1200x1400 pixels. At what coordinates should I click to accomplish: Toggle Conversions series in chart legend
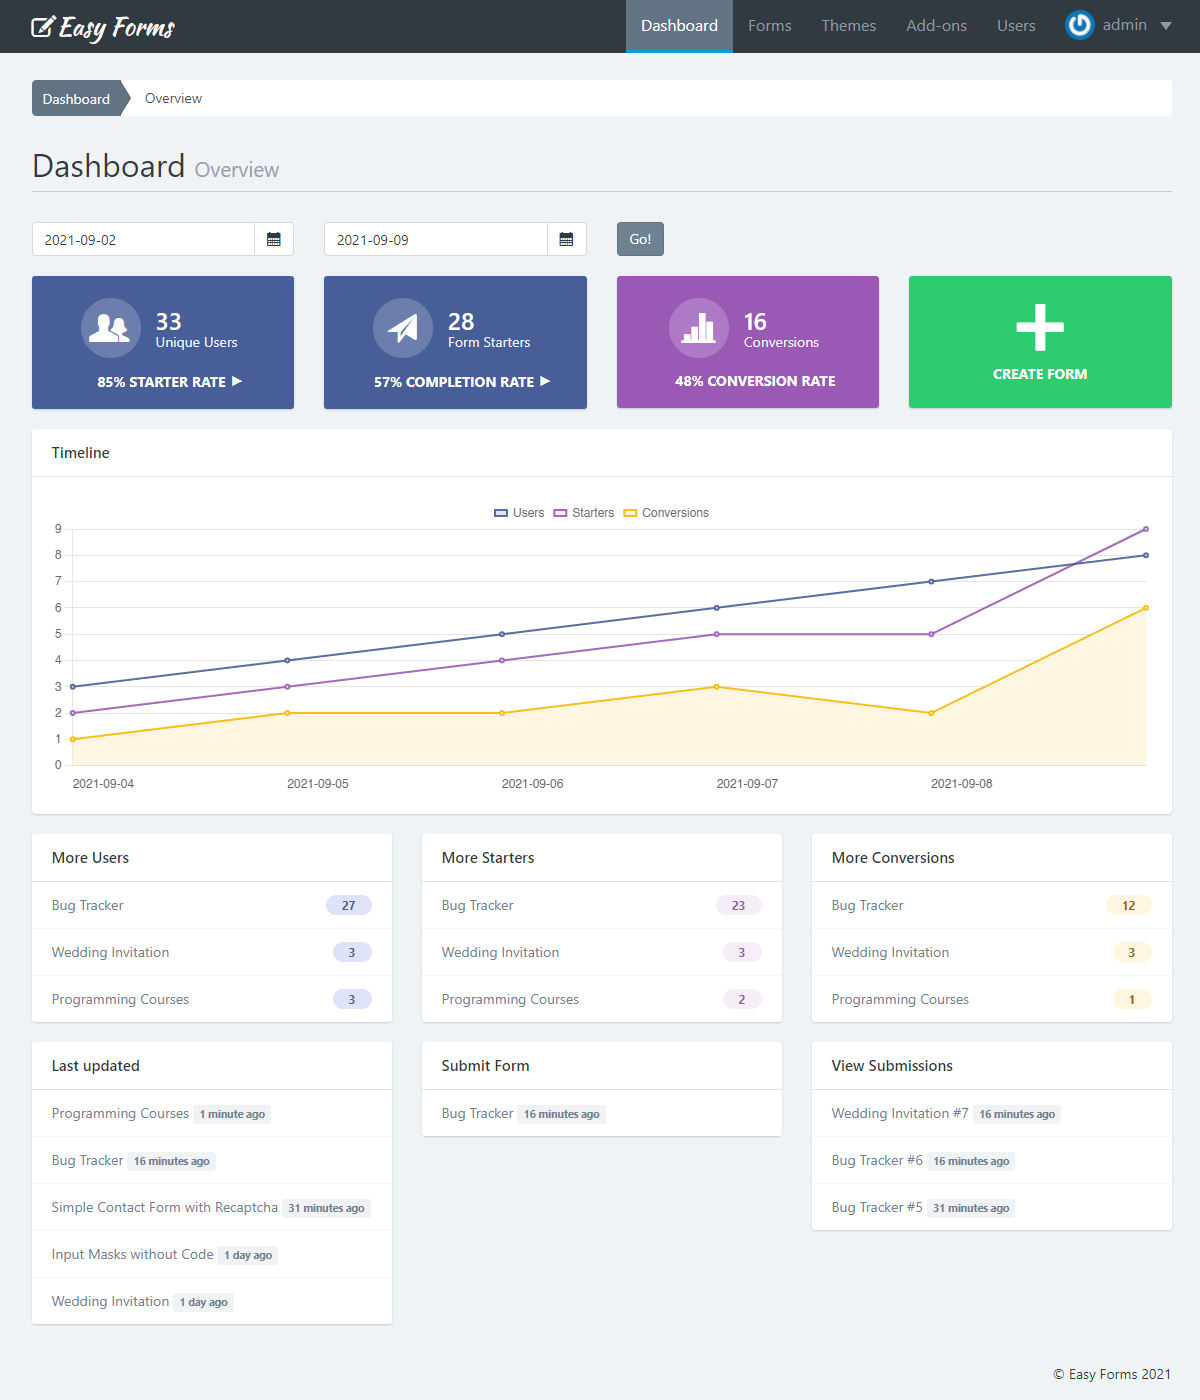(x=666, y=513)
